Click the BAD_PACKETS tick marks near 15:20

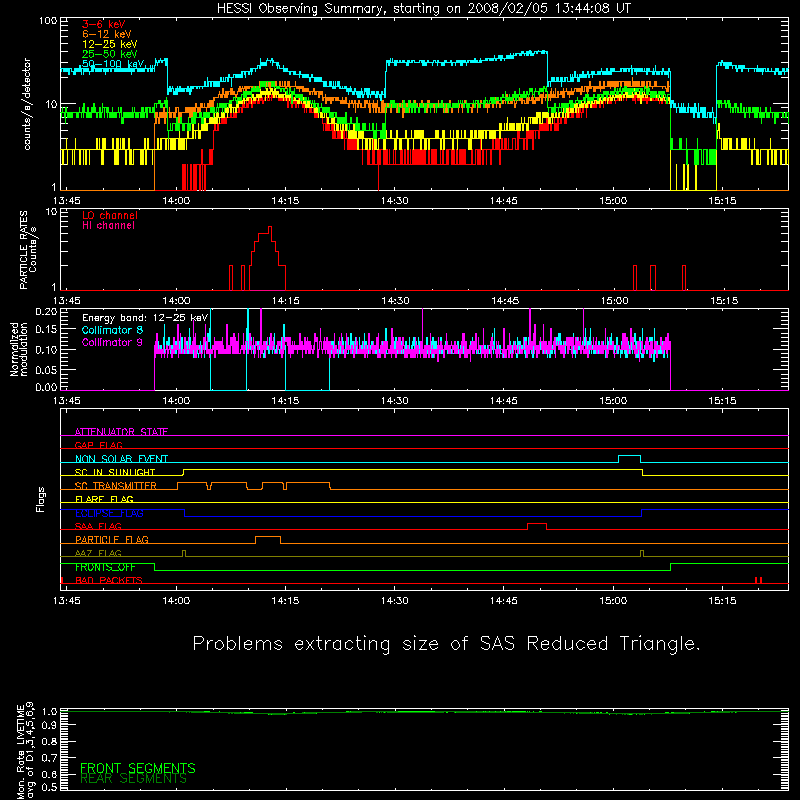tap(759, 580)
